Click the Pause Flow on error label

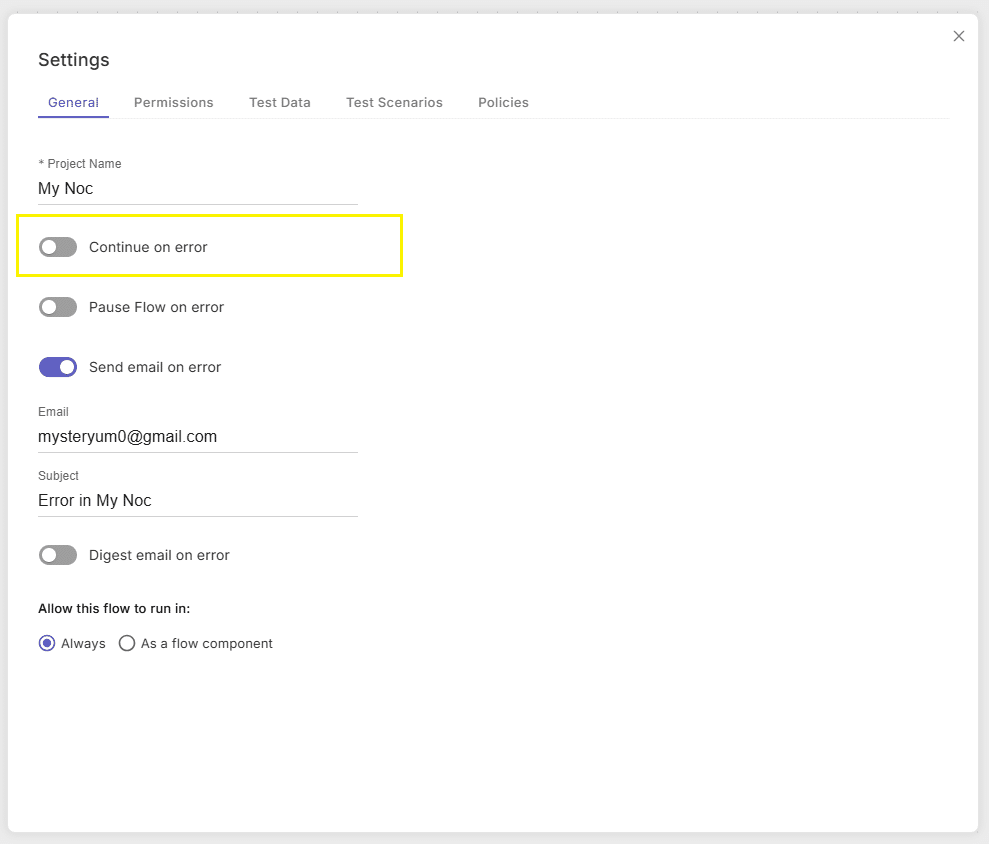pos(156,307)
